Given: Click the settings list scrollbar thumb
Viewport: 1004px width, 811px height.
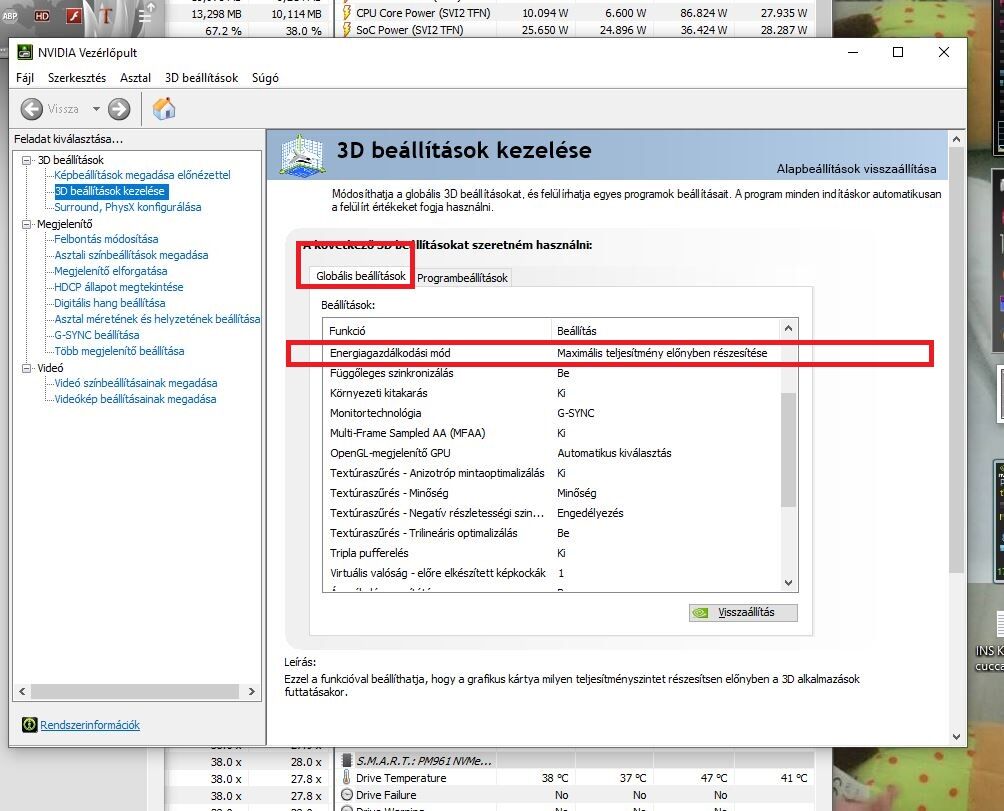Looking at the screenshot, I should 789,451.
